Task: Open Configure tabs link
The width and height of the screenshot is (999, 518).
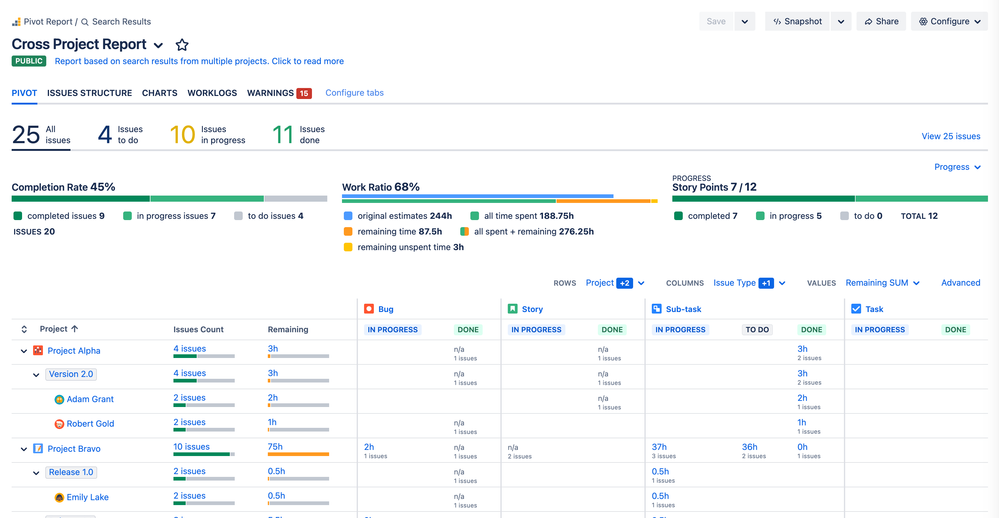Action: [354, 93]
